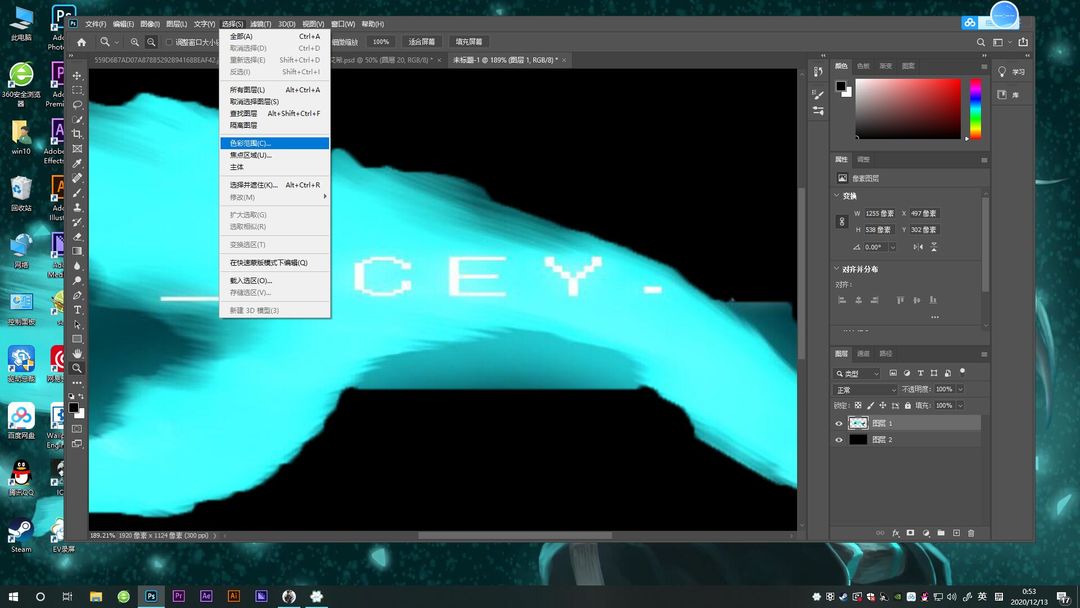
Task: Collapse the 对齐并分布 section
Action: [x=837, y=269]
